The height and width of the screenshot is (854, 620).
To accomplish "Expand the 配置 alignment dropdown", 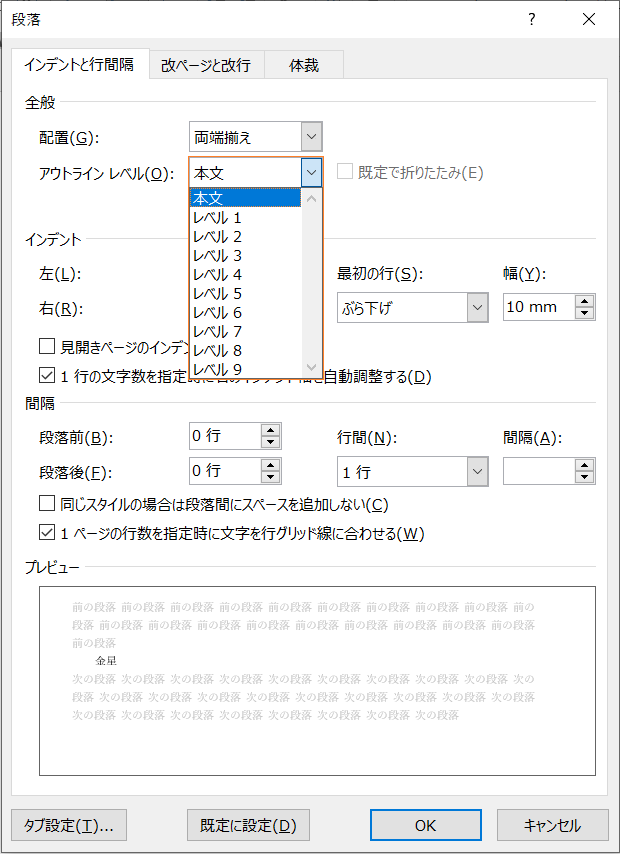I will click(x=311, y=137).
